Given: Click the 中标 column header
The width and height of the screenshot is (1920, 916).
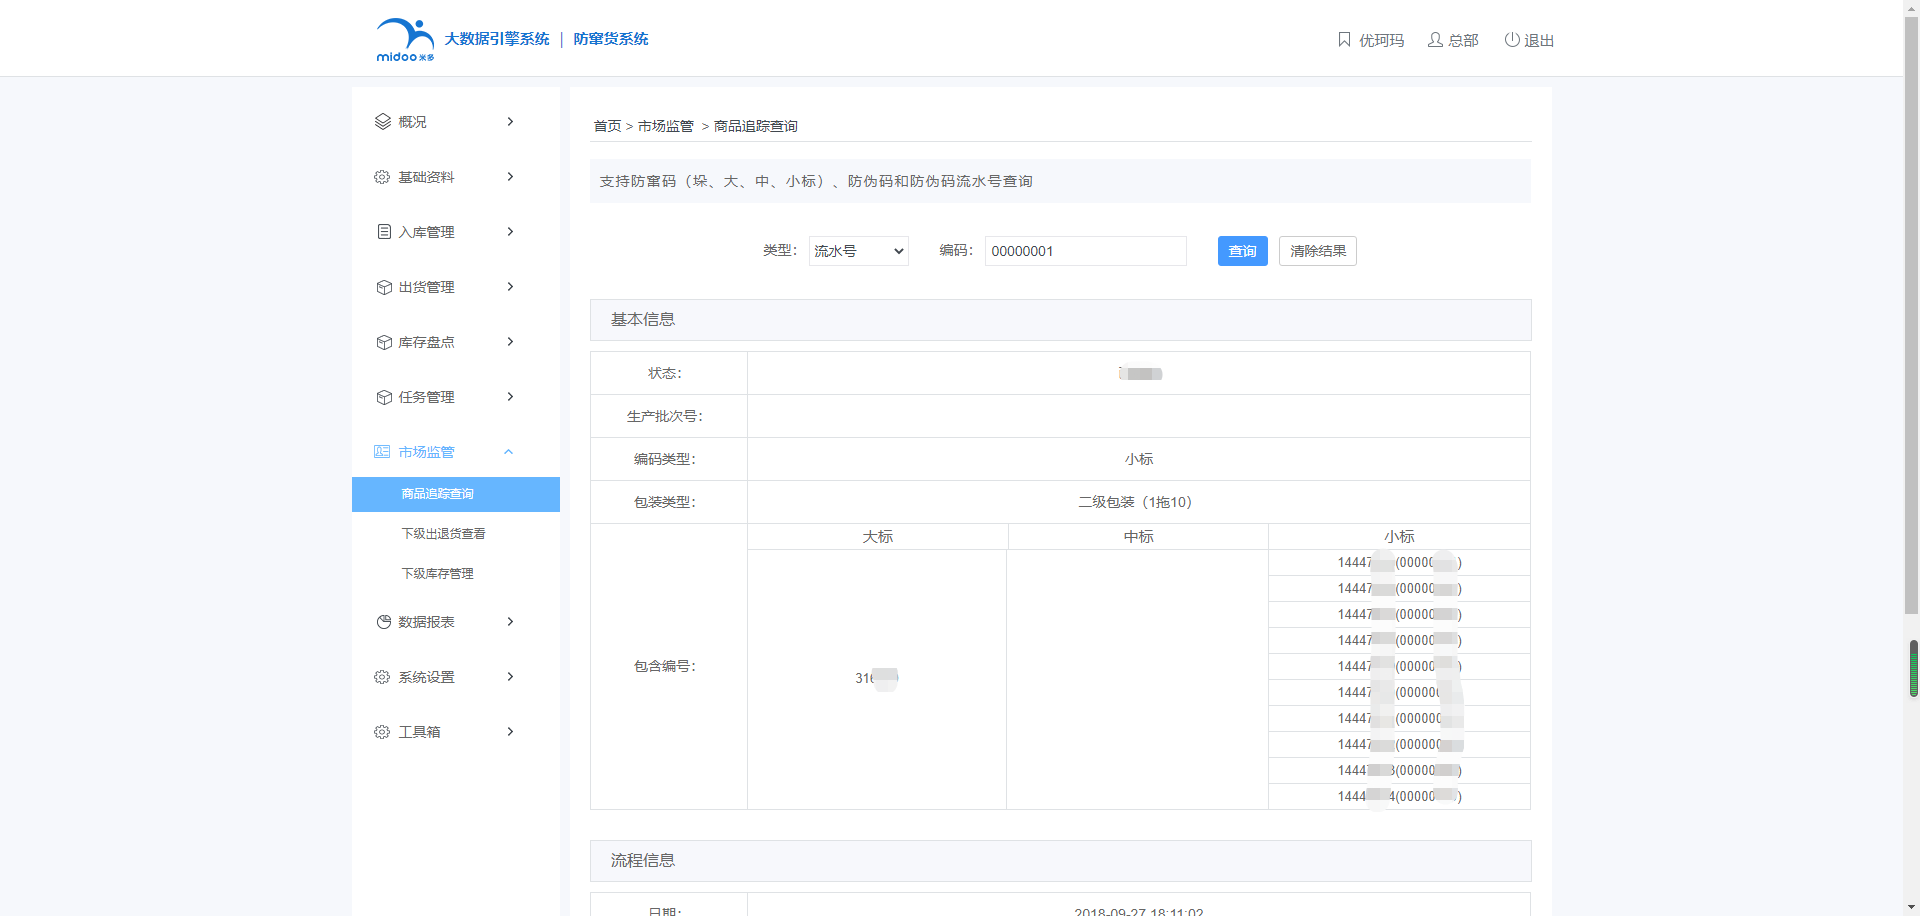Looking at the screenshot, I should click(x=1138, y=537).
